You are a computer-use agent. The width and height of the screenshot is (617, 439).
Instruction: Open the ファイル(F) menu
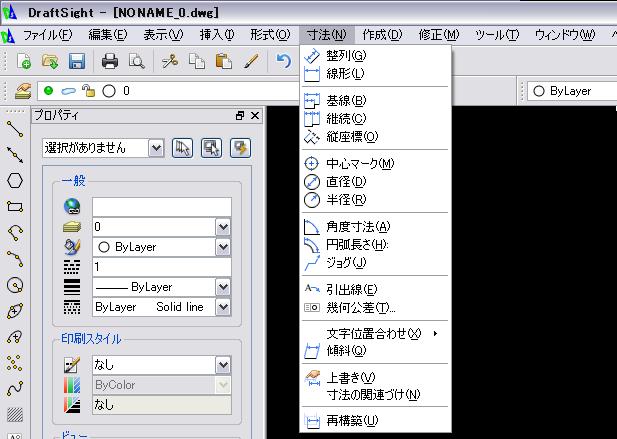tap(47, 35)
